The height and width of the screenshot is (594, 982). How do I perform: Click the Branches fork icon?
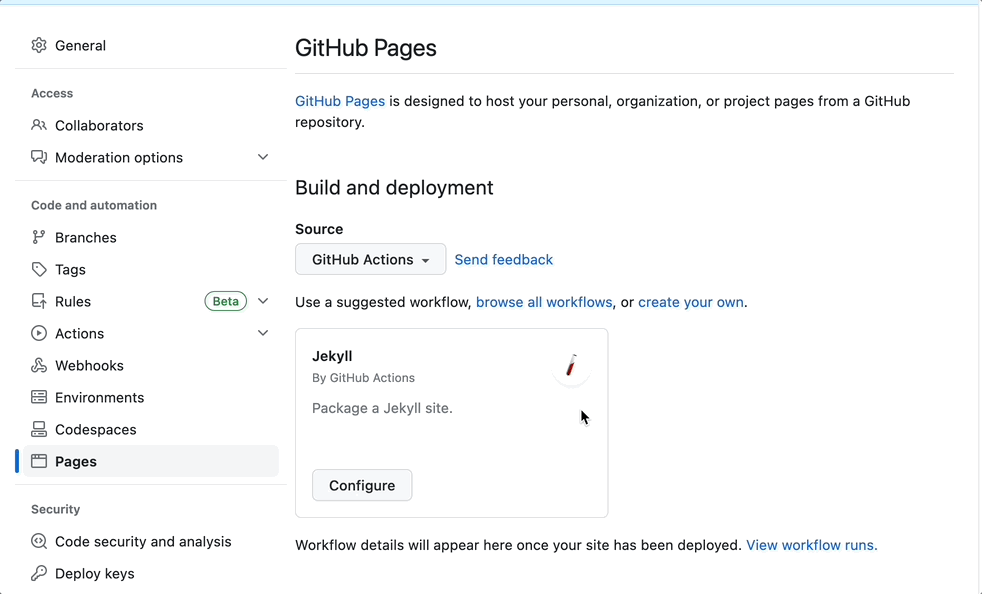(38, 237)
